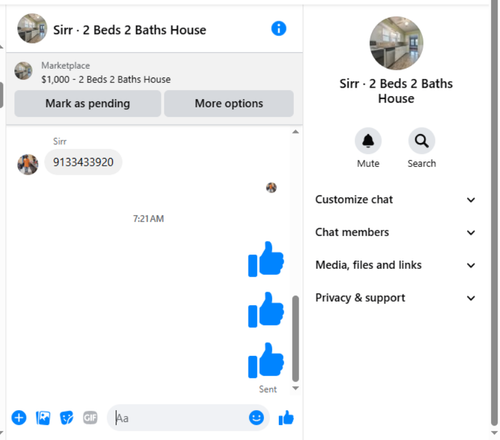
Task: Click Sirr's avatar beside phone number message
Action: click(x=28, y=164)
